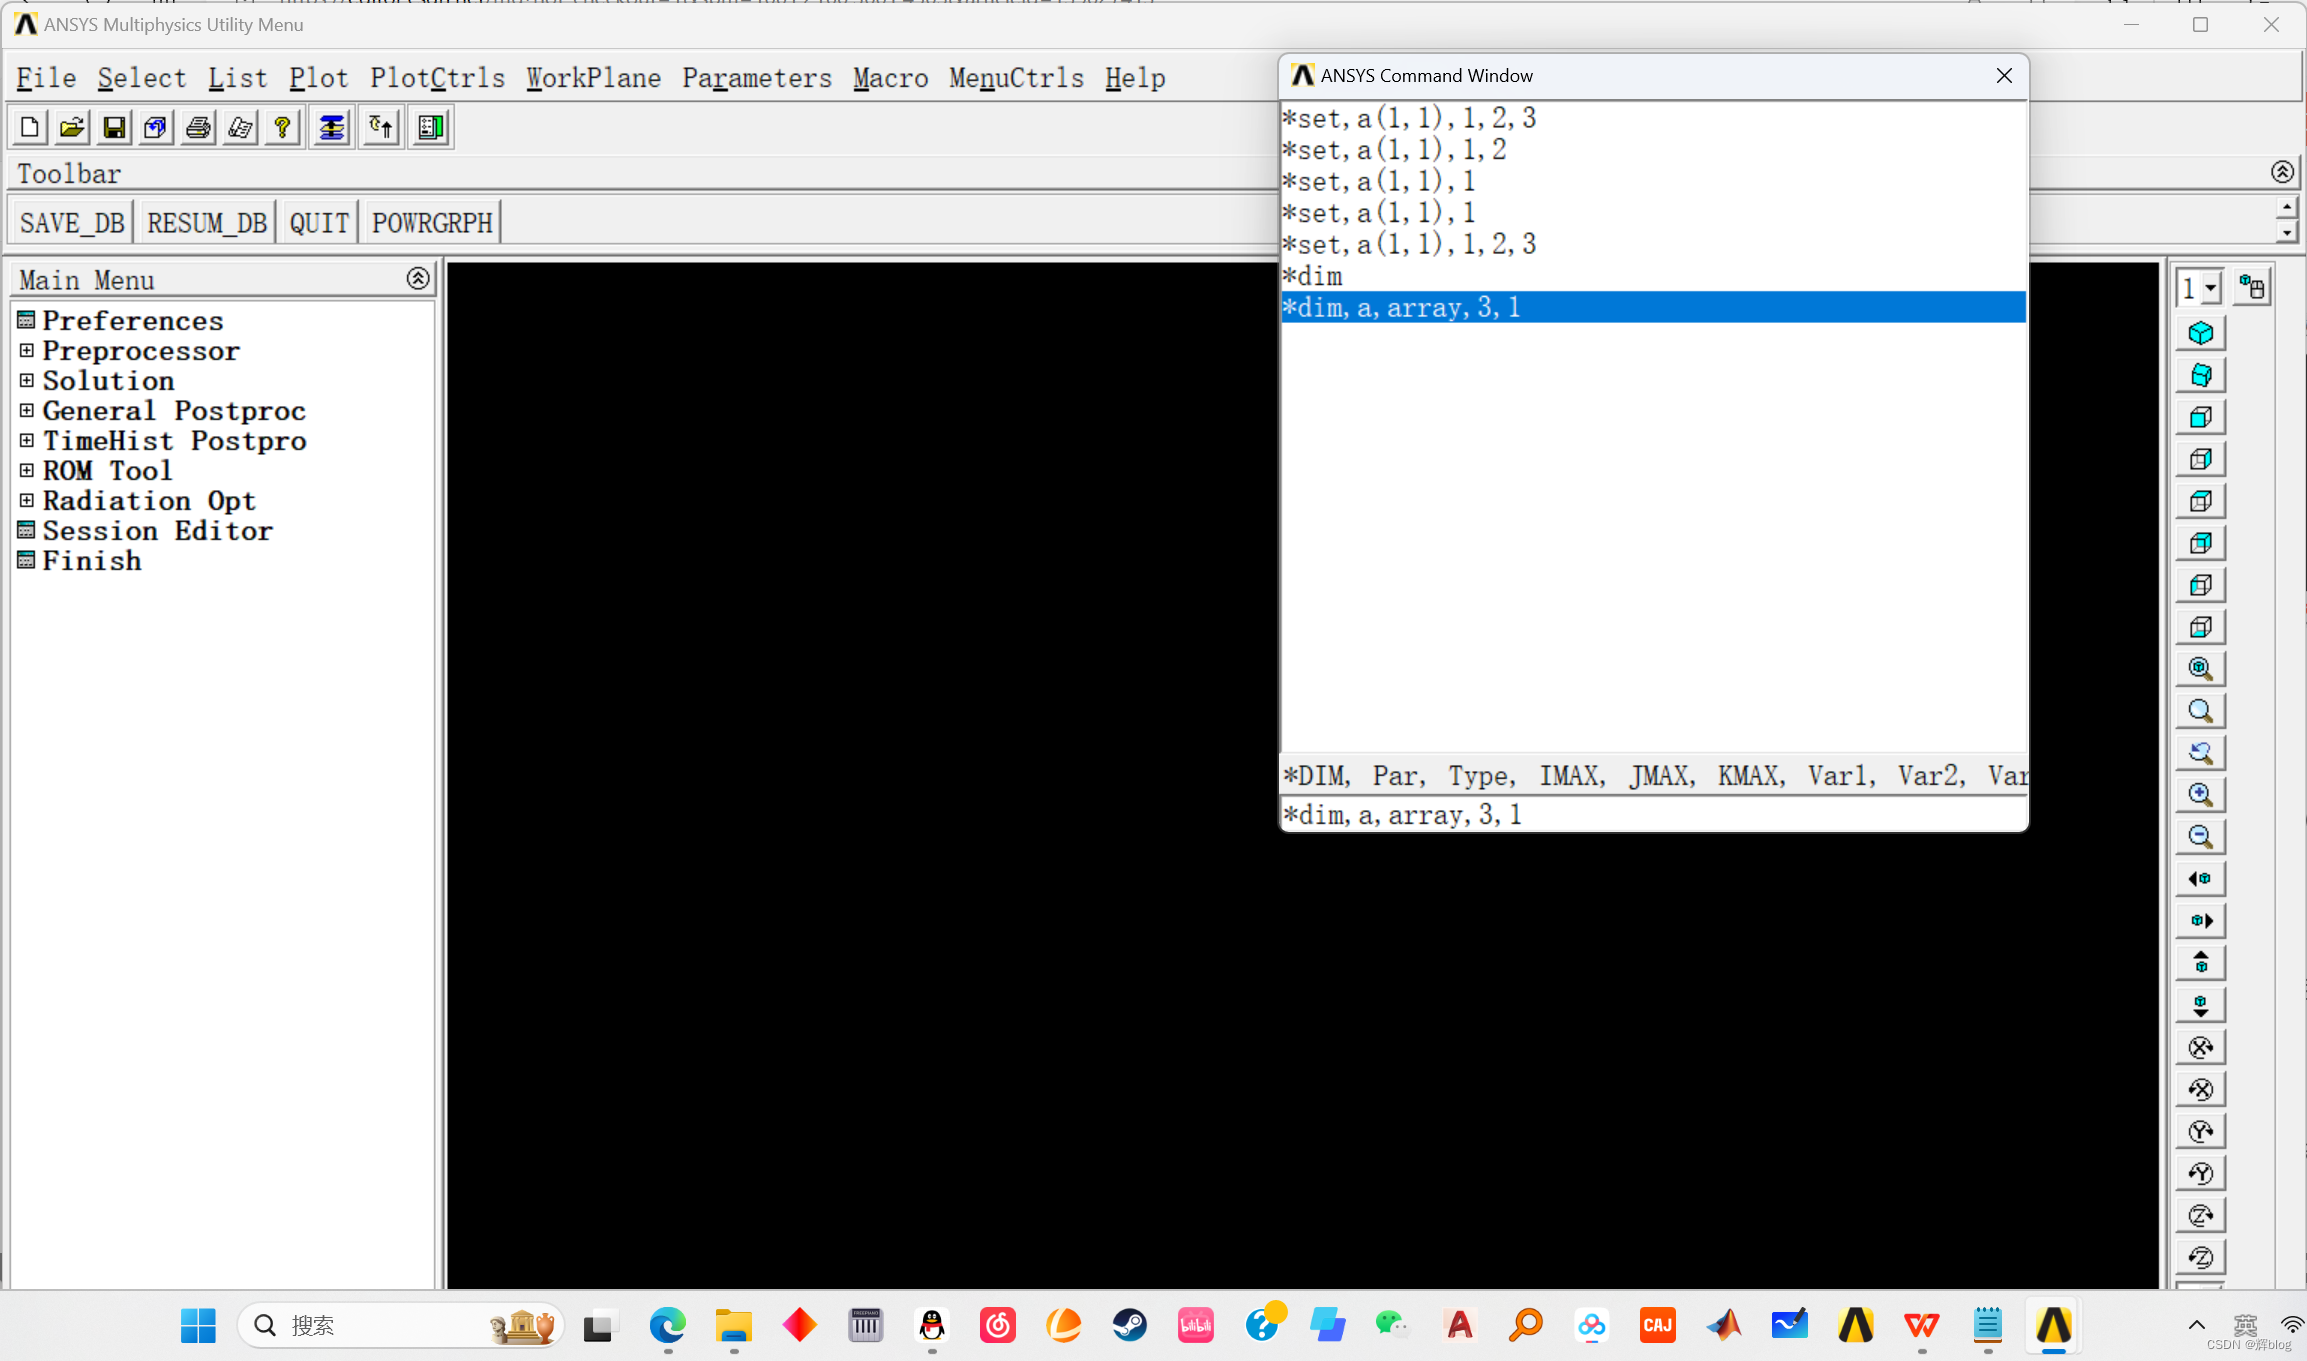Click the RESUM_DB resume database button
This screenshot has width=2307, height=1361.
coord(207,222)
